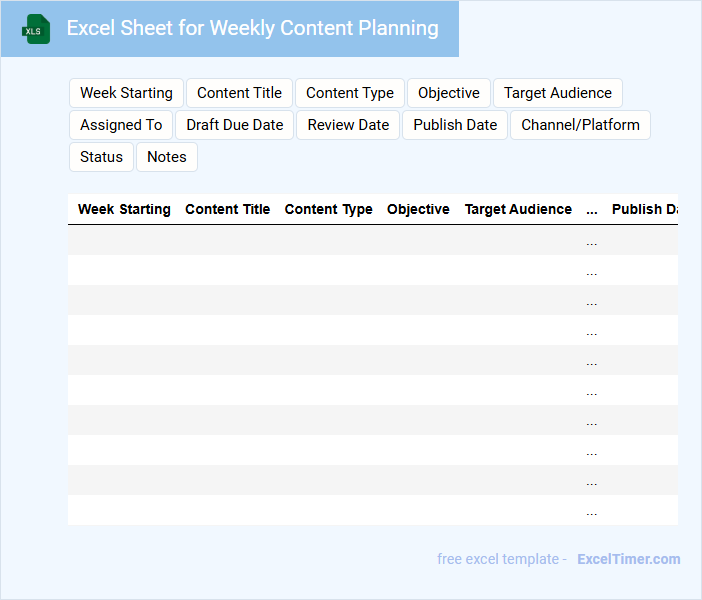
Task: Click the Channel/Platform tag
Action: [x=580, y=125]
